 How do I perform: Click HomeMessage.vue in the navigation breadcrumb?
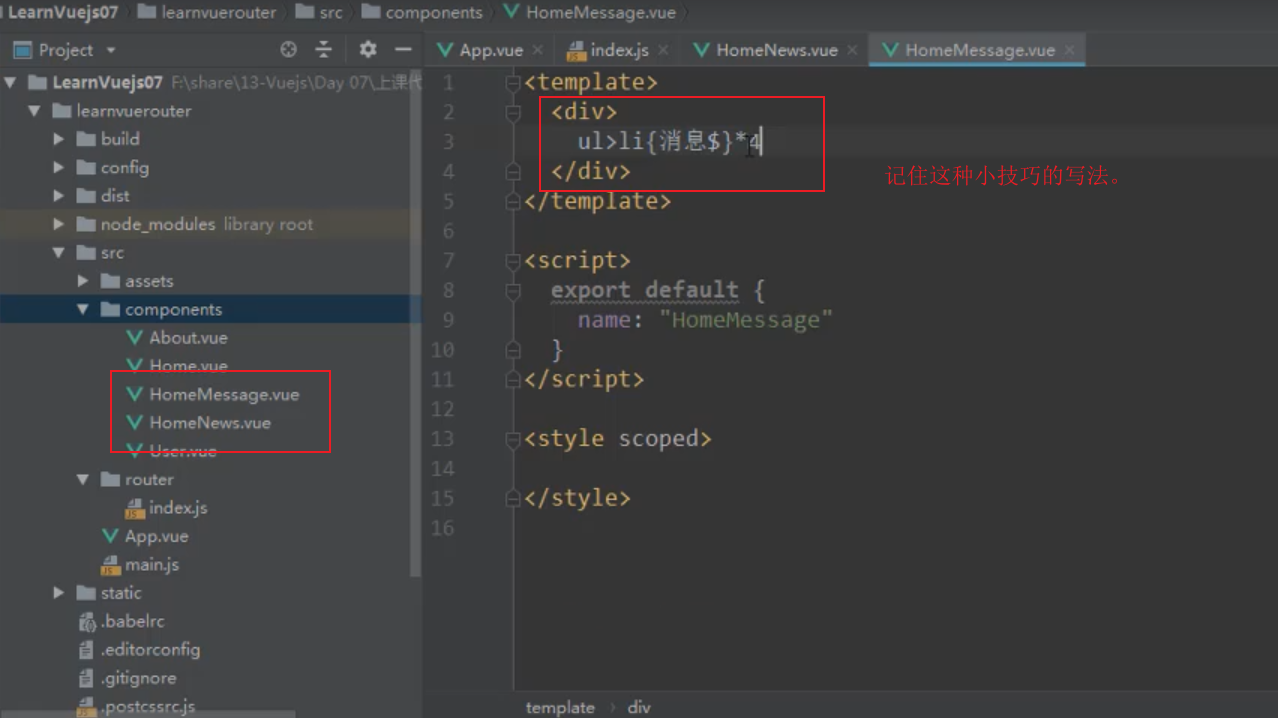tap(601, 13)
